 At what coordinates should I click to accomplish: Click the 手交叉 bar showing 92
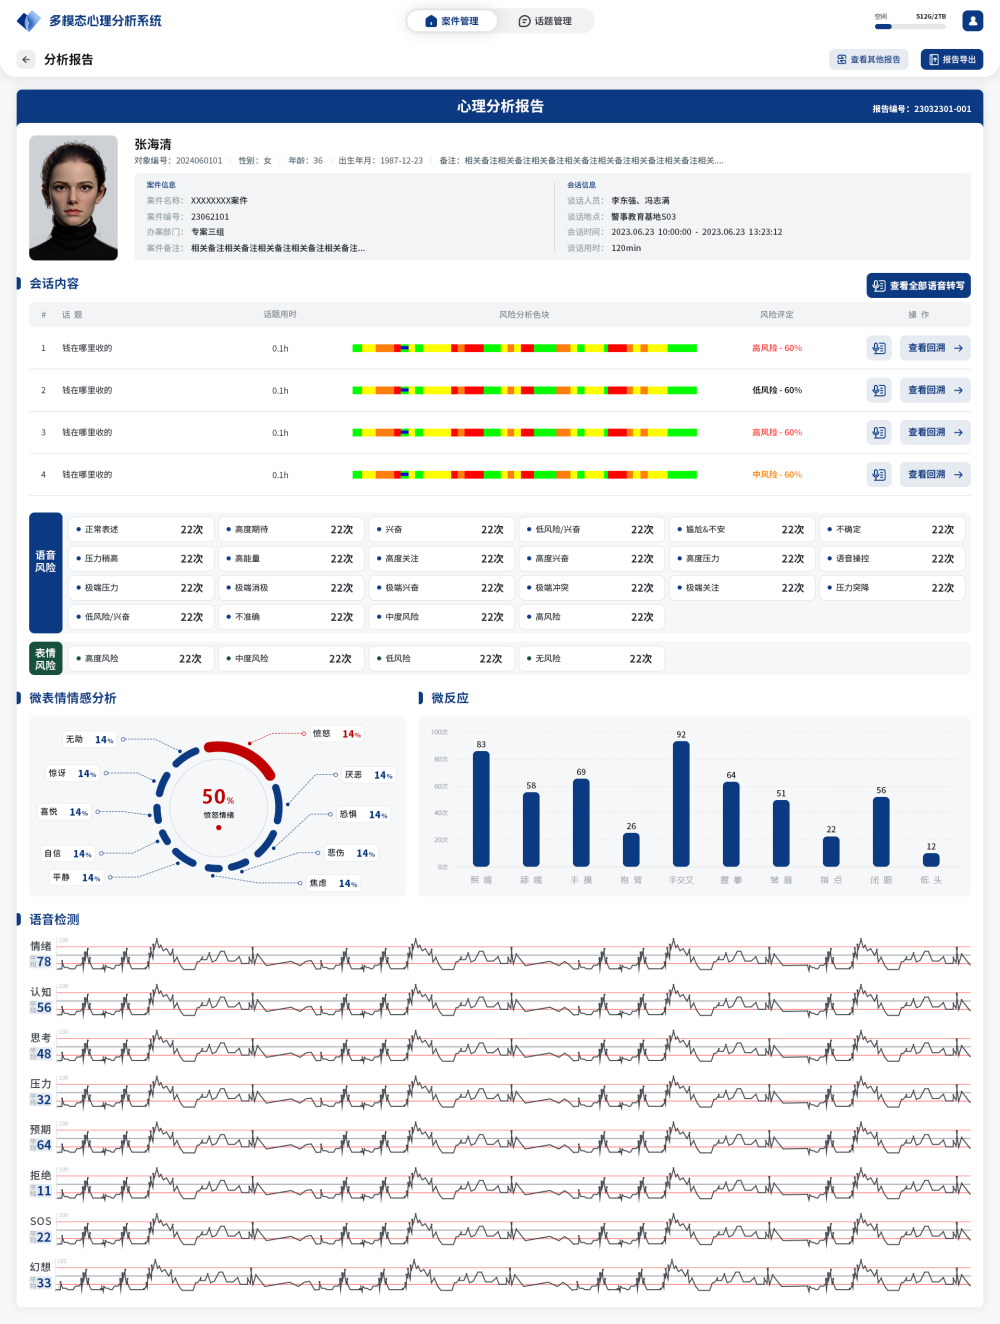(681, 803)
